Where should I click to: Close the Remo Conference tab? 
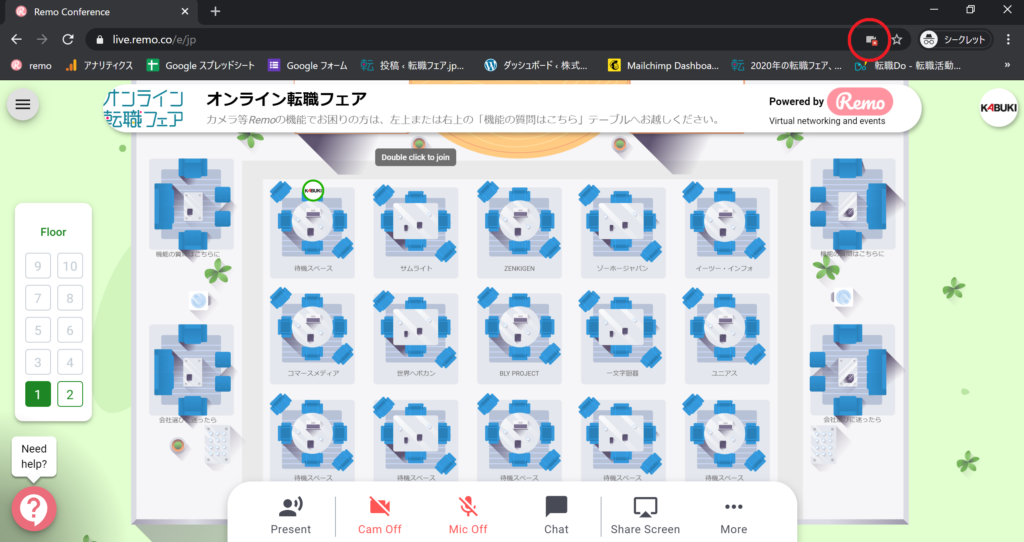(185, 11)
